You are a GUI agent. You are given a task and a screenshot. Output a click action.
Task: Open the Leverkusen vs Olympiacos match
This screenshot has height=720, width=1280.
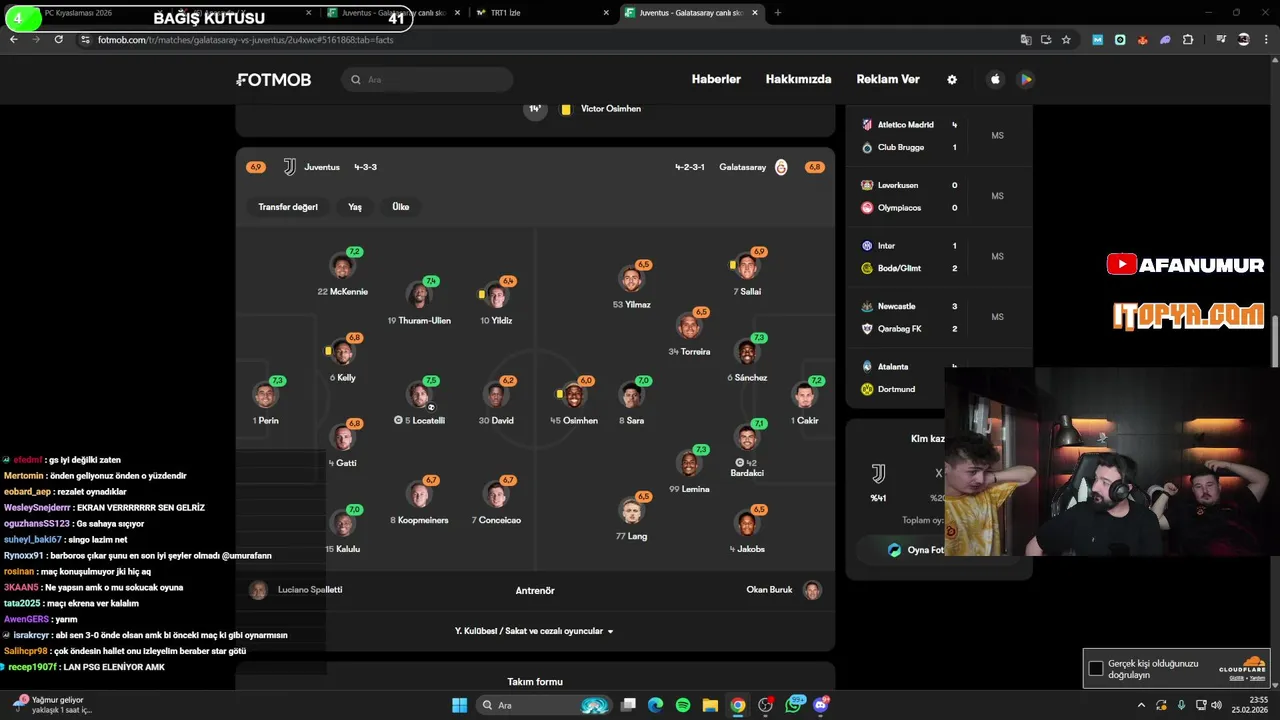pyautogui.click(x=938, y=196)
